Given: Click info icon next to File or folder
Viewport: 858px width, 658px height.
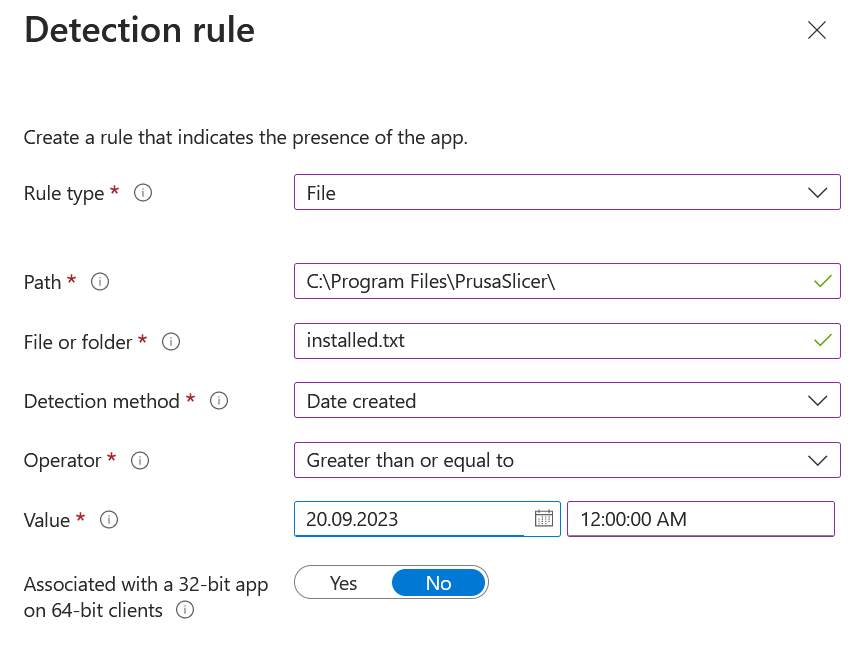Looking at the screenshot, I should tap(171, 342).
